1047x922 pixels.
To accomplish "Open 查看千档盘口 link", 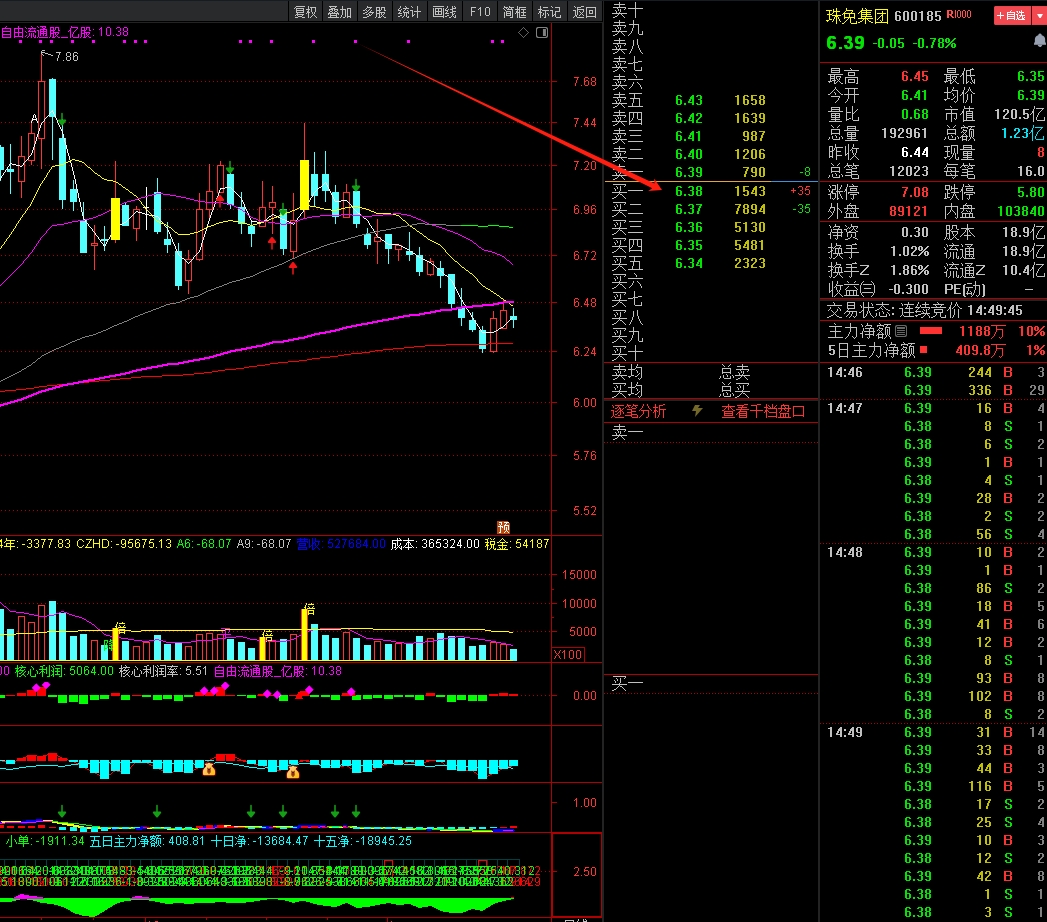I will [763, 411].
